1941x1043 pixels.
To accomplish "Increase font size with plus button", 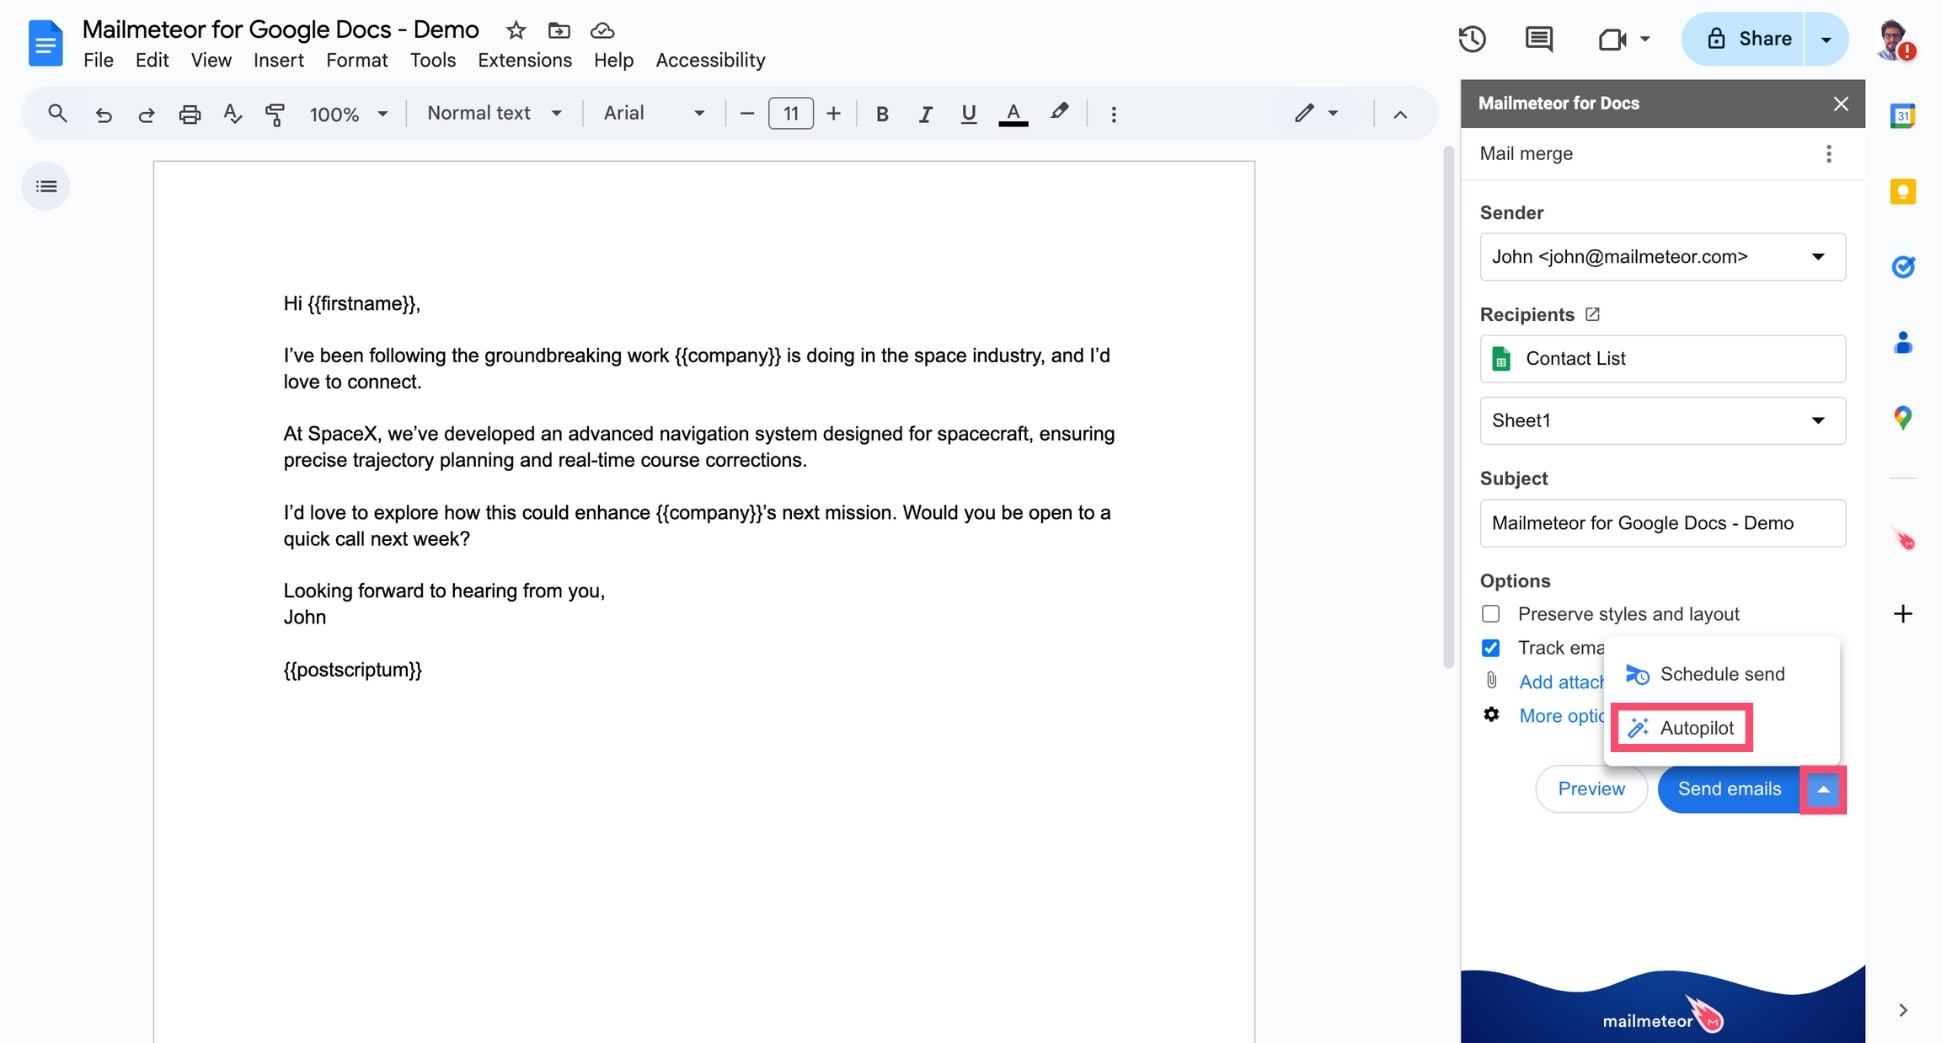I will point(833,114).
